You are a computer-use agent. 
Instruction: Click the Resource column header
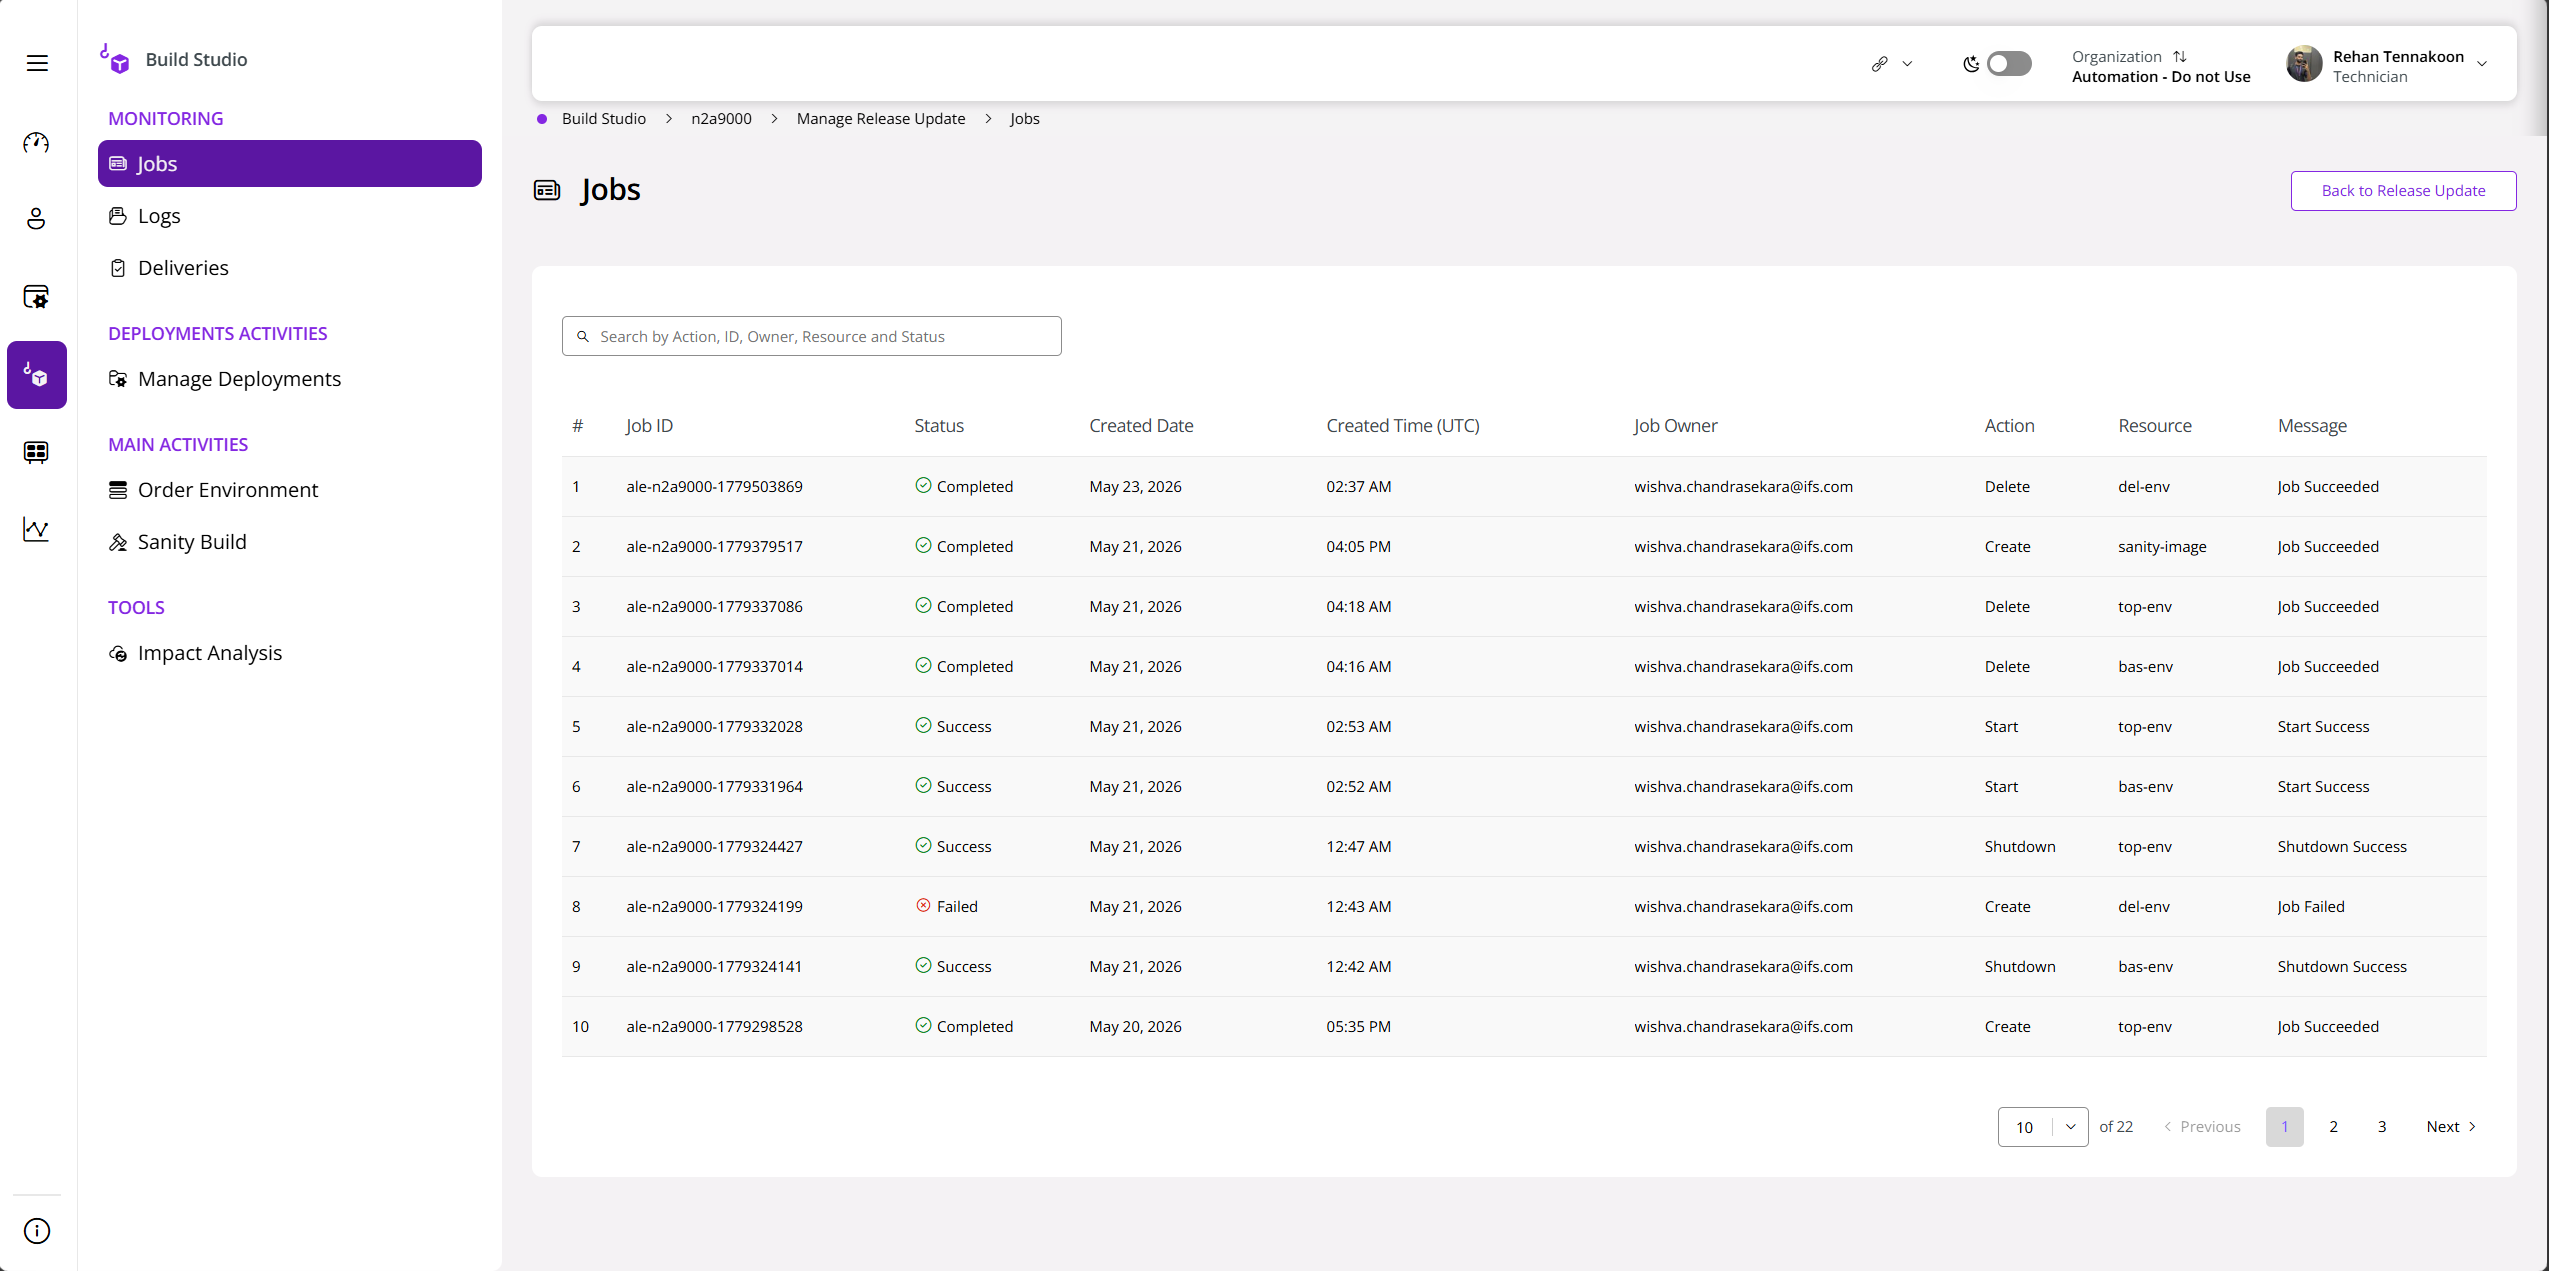coord(2155,426)
